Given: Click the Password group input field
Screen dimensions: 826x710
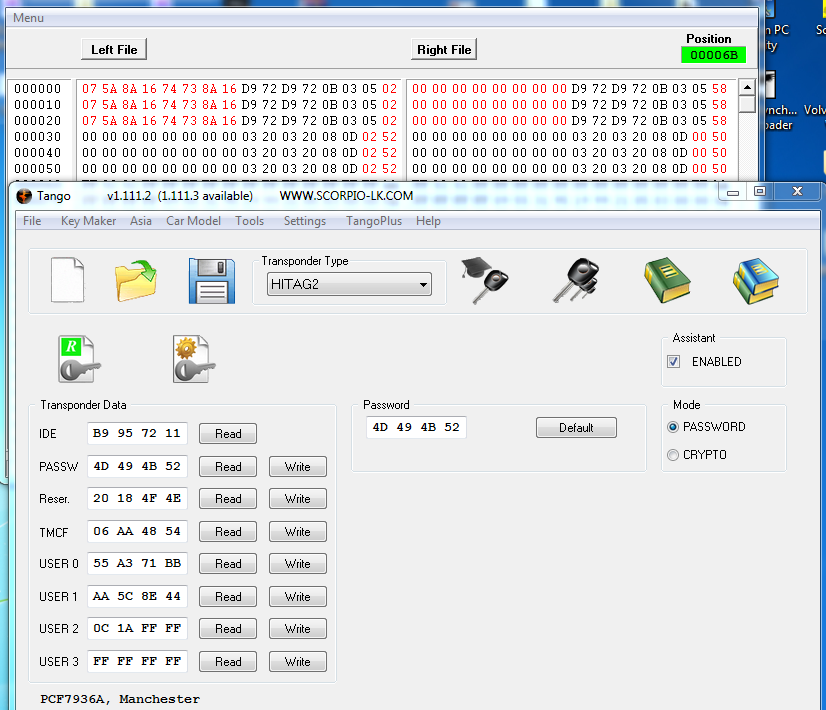Looking at the screenshot, I should (x=416, y=427).
